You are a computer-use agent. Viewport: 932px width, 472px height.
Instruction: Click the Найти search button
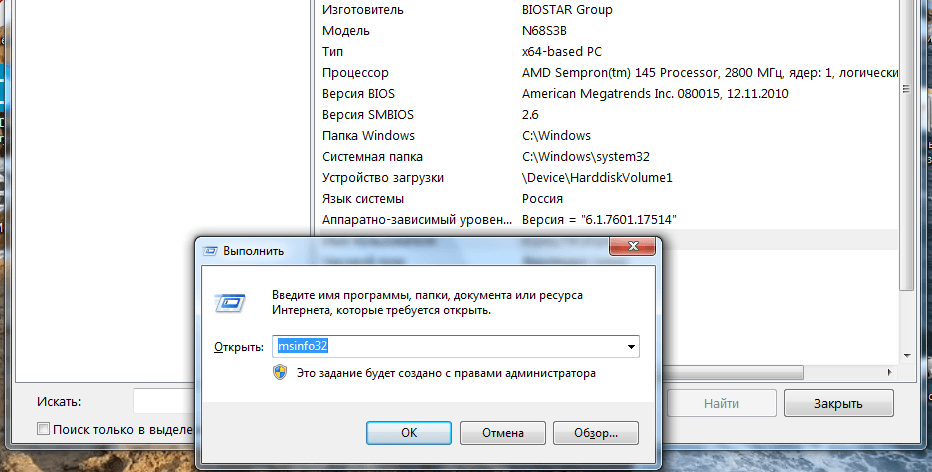[721, 403]
